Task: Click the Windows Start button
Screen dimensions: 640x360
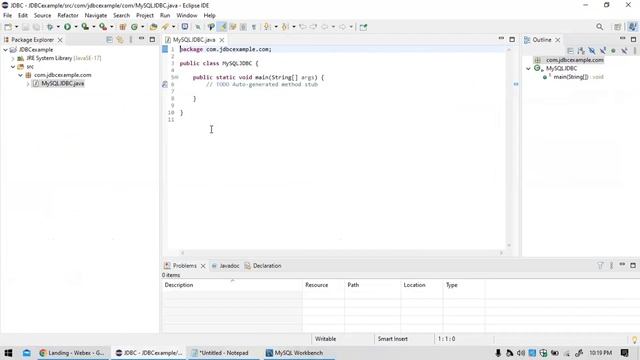Action: [8, 353]
